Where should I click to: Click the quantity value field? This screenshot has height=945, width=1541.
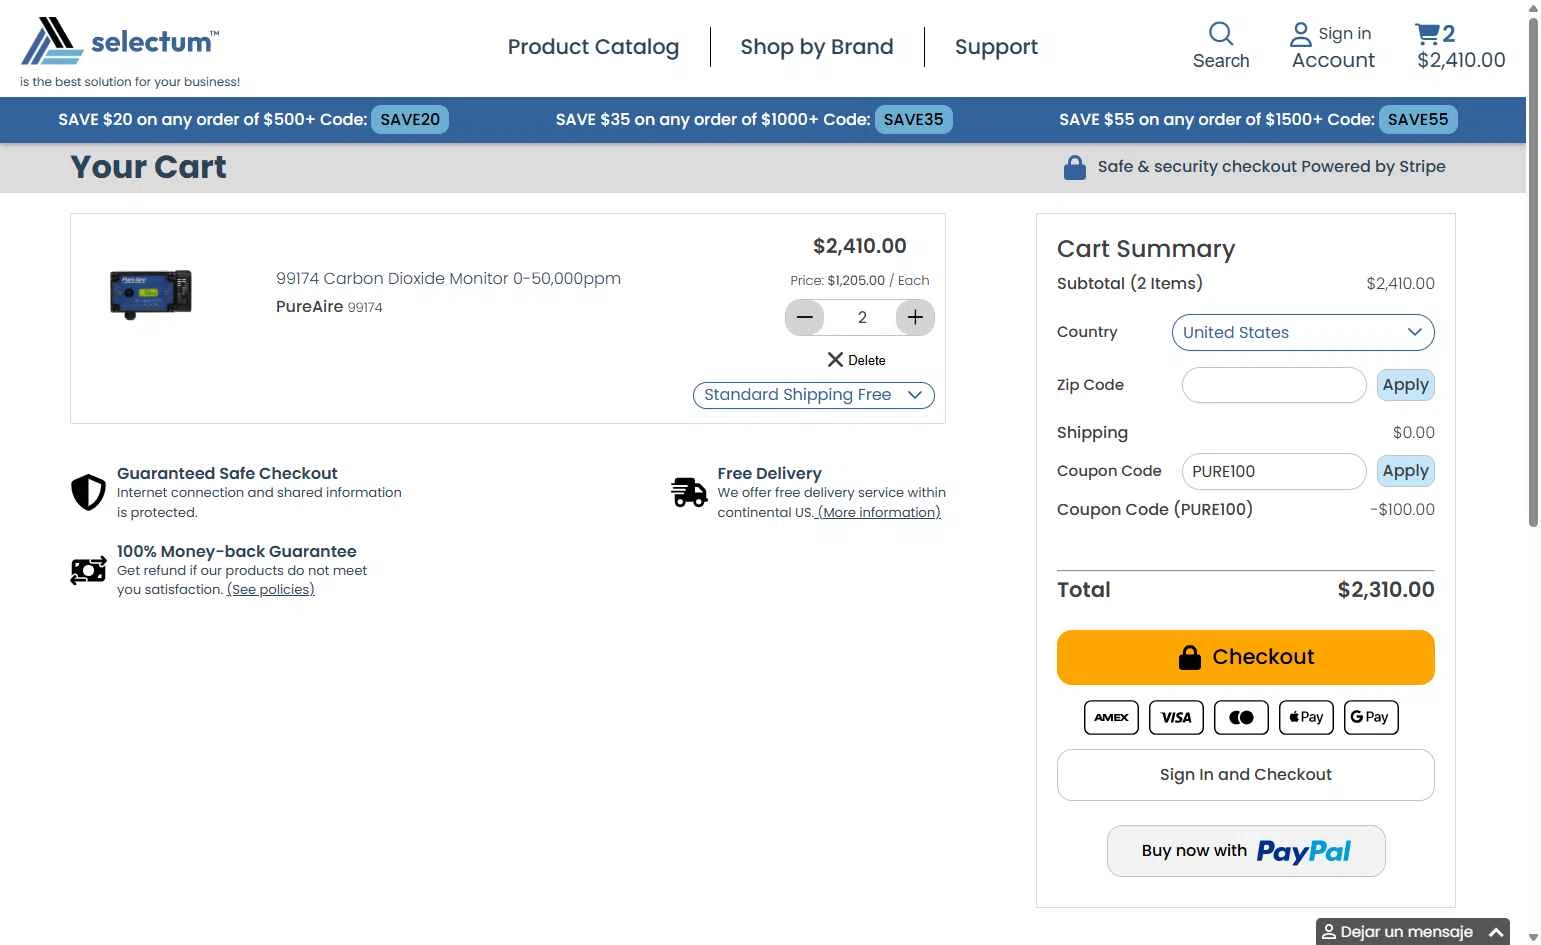coord(861,317)
